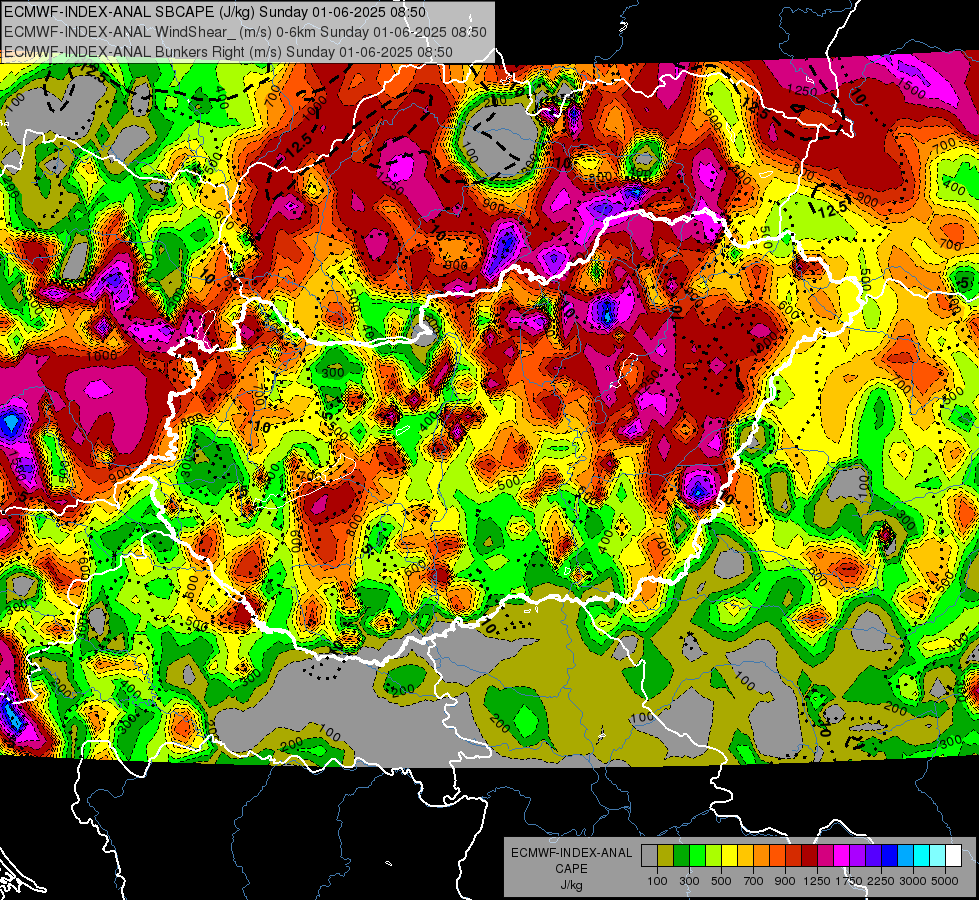Select the light blue legend swatch after dark blue

coord(906,856)
